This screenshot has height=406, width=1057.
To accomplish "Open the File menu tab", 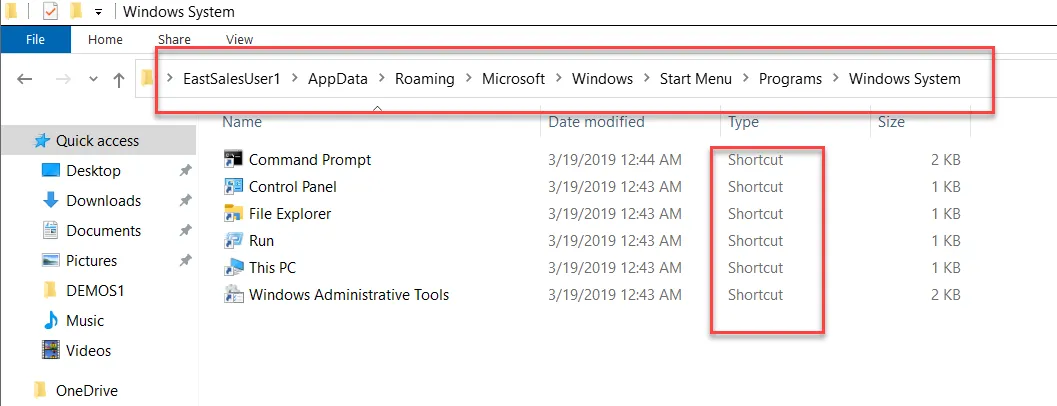I will pos(35,40).
